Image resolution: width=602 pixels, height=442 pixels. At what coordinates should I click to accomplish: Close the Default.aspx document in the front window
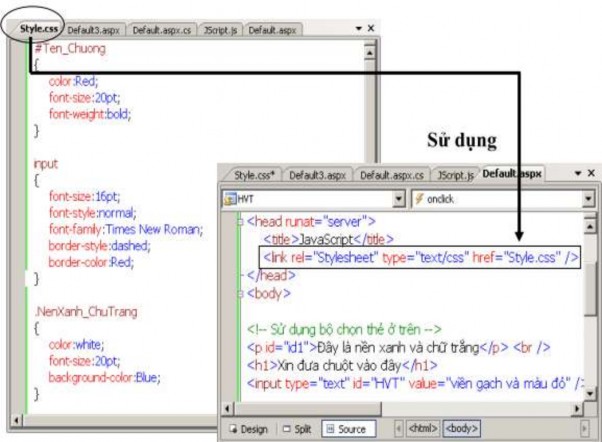point(591,173)
